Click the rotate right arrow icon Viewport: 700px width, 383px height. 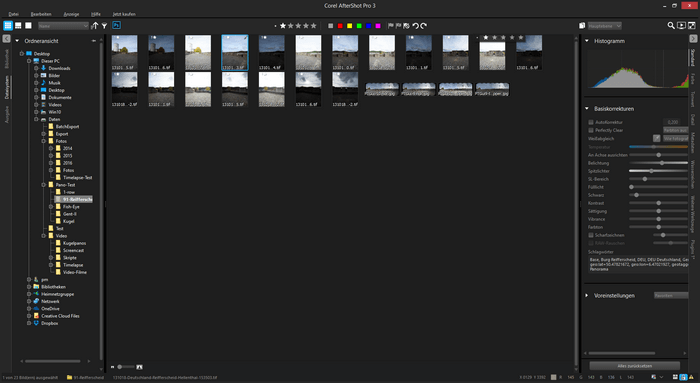point(424,26)
